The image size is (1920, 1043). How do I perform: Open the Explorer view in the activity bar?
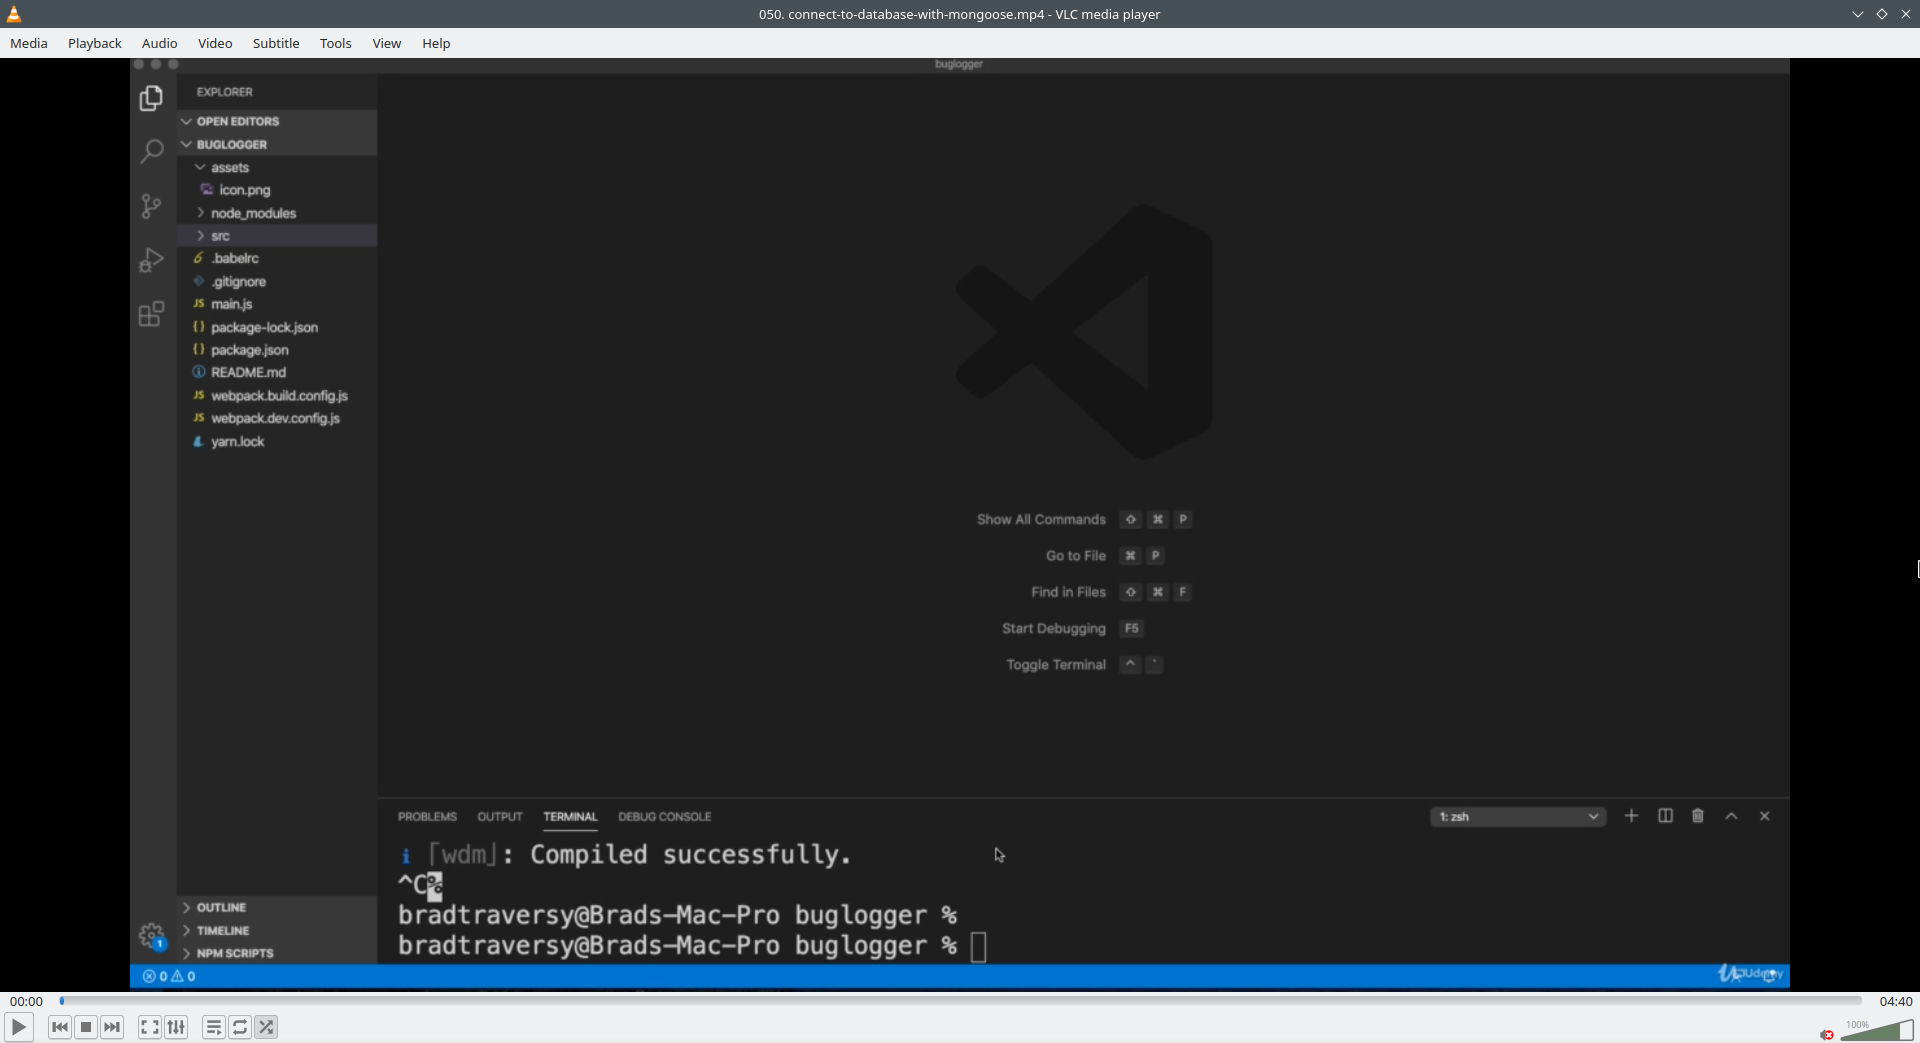[151, 98]
